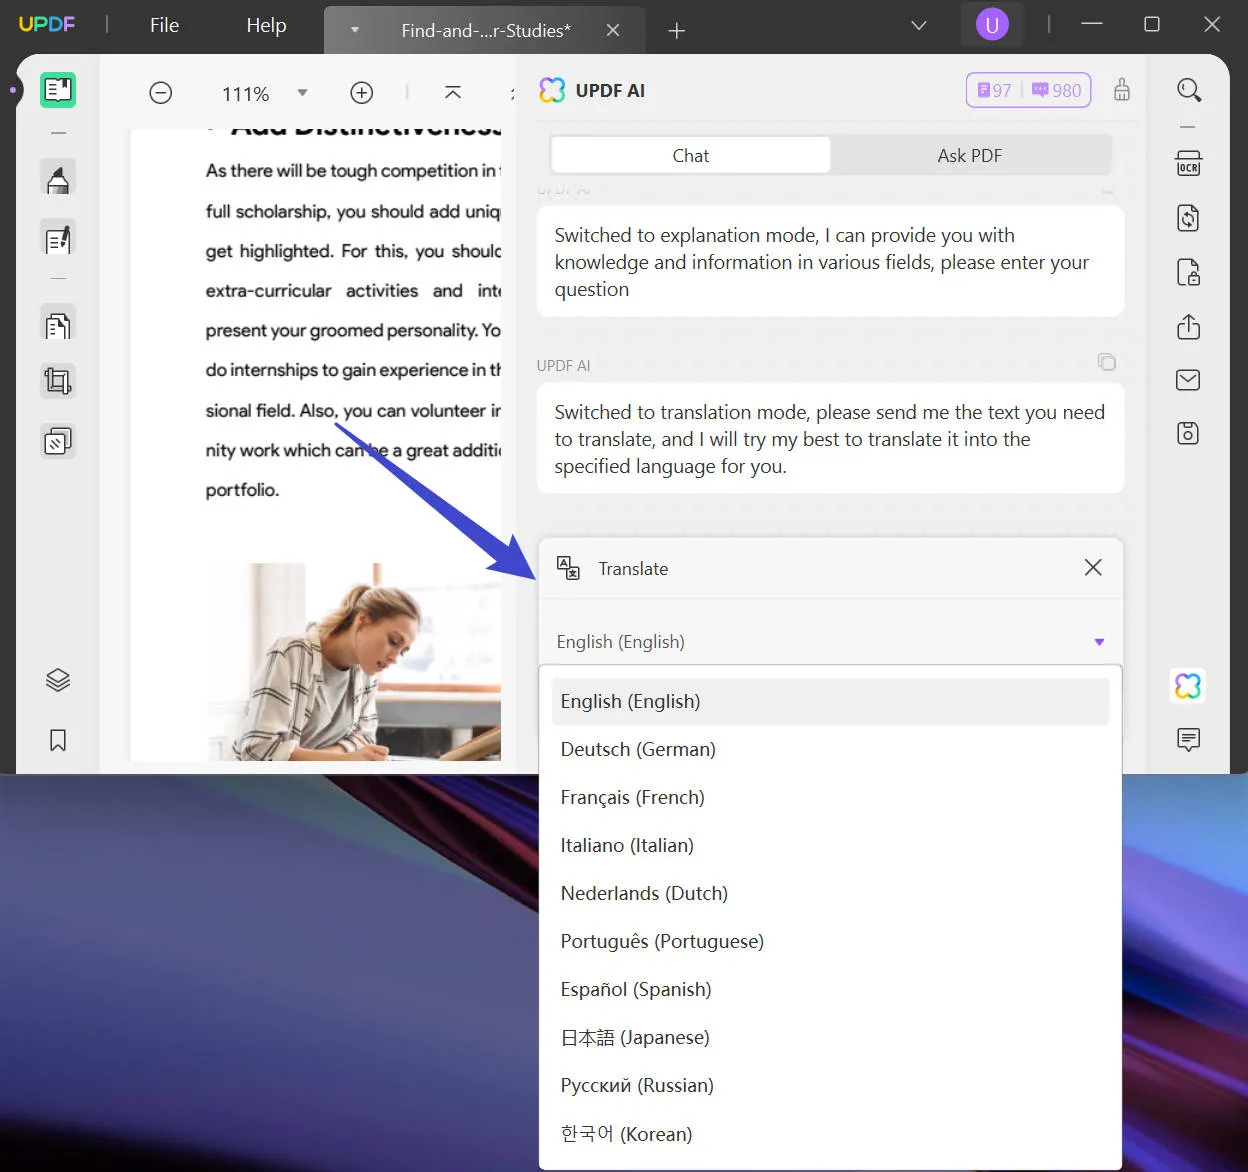Choose Italiano (Italian) language
The image size is (1248, 1172).
[830, 845]
